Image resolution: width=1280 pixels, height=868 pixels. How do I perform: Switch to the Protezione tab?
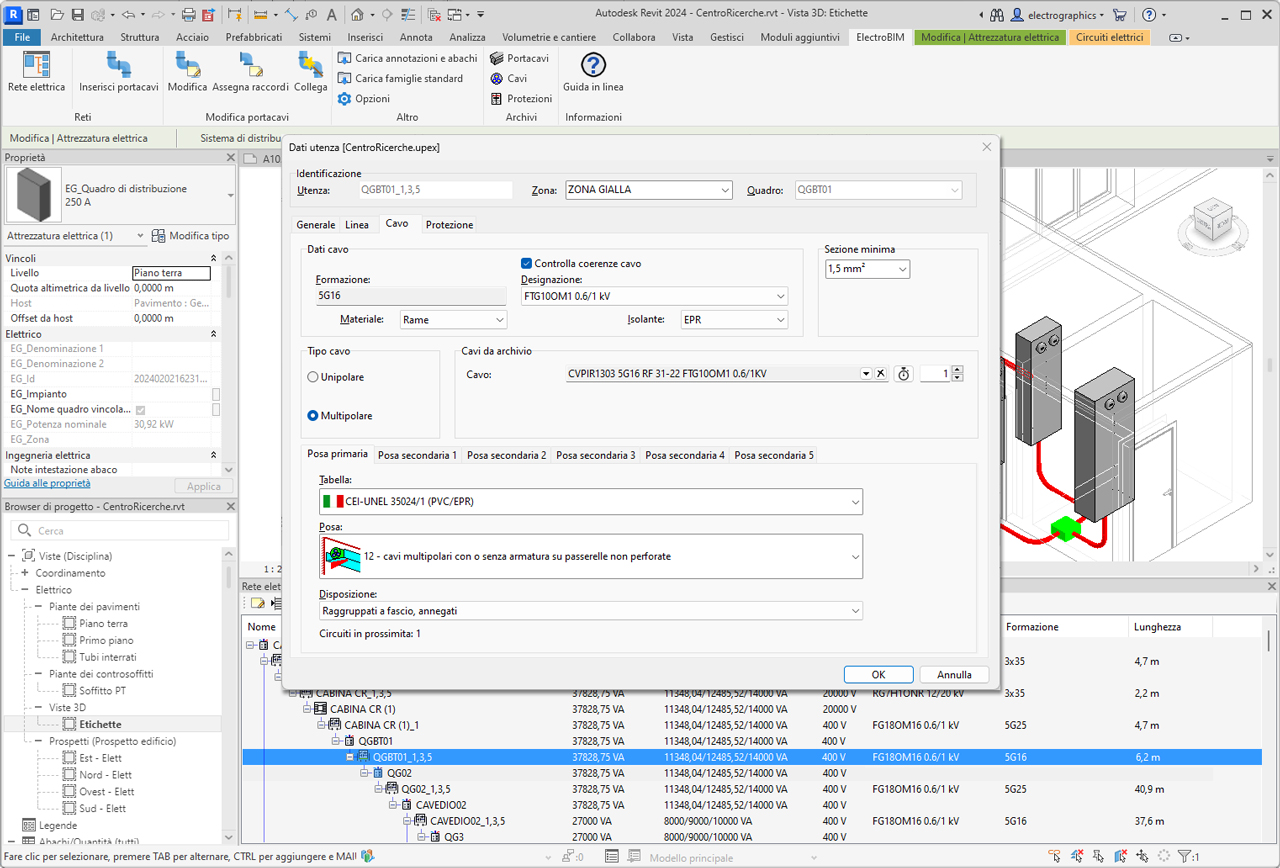pos(449,225)
